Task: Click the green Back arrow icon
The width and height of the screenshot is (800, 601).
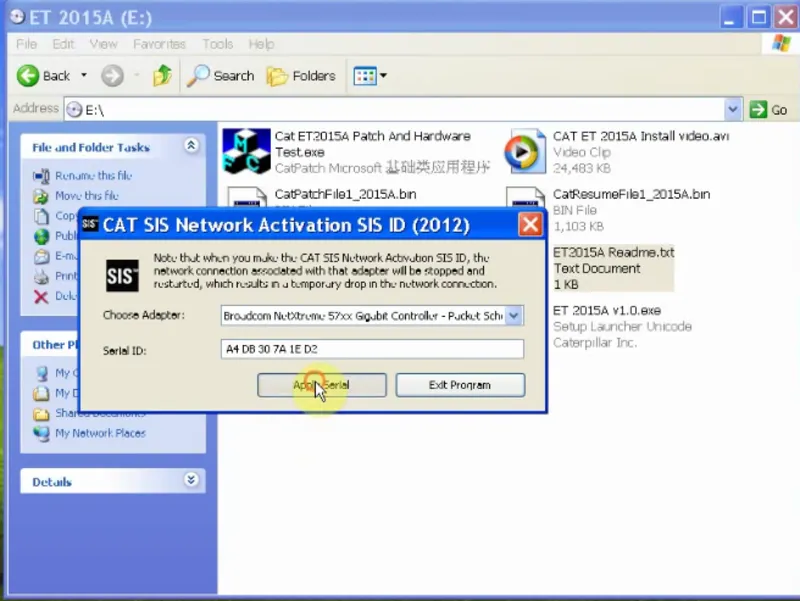Action: click(28, 76)
